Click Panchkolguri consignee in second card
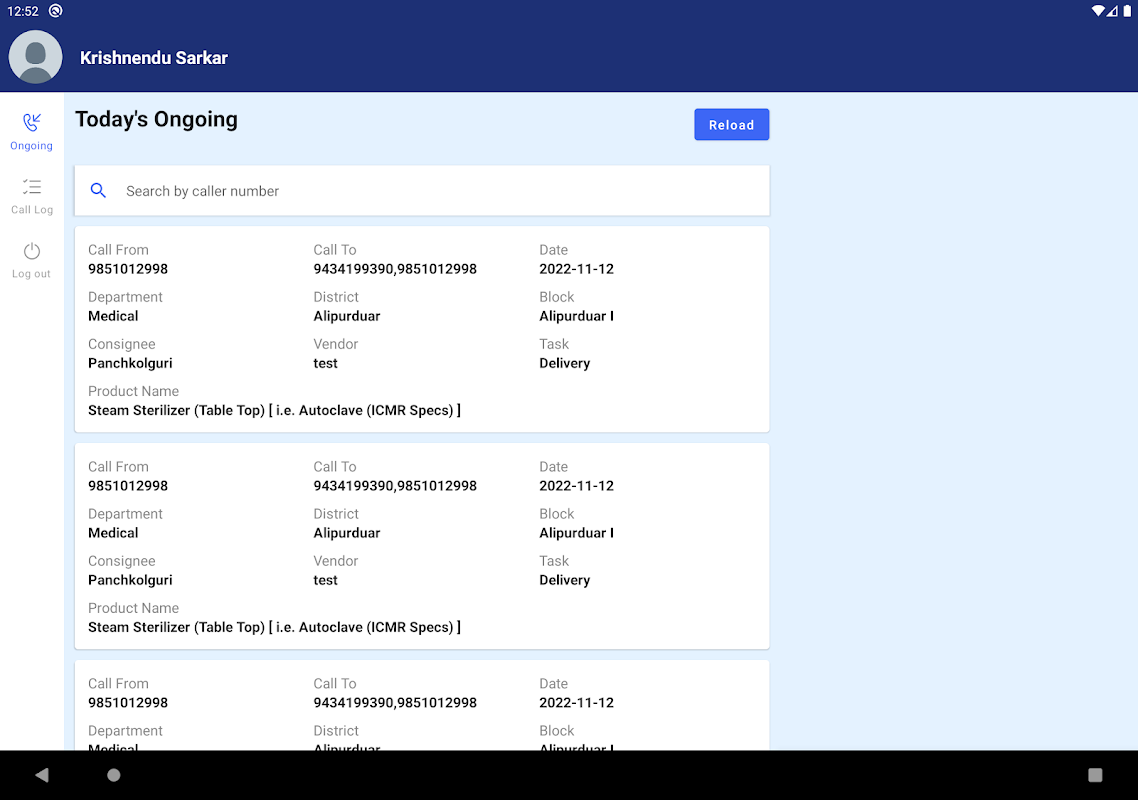 [130, 580]
